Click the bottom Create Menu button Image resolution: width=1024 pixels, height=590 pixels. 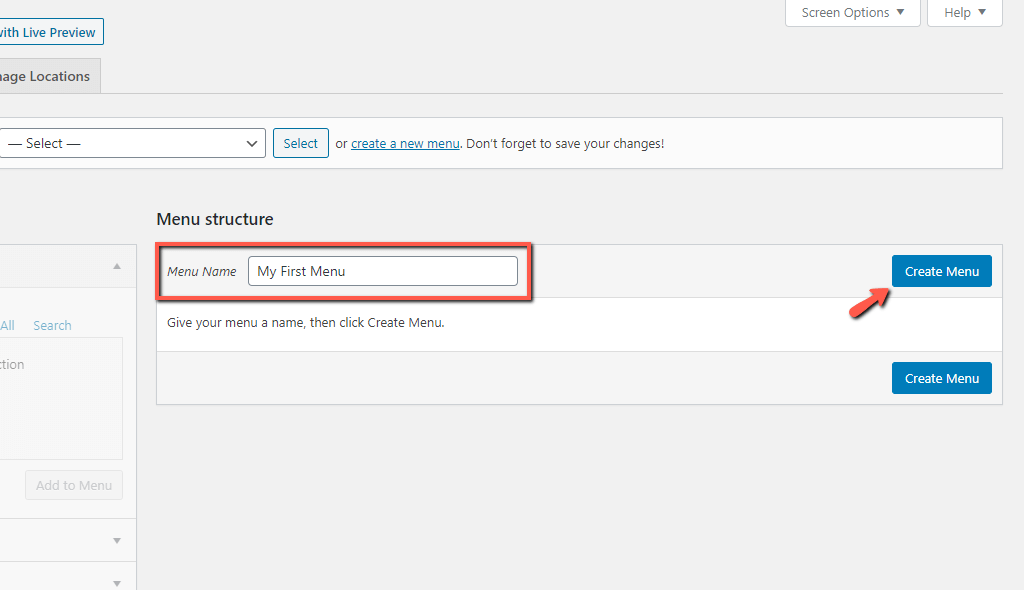942,378
